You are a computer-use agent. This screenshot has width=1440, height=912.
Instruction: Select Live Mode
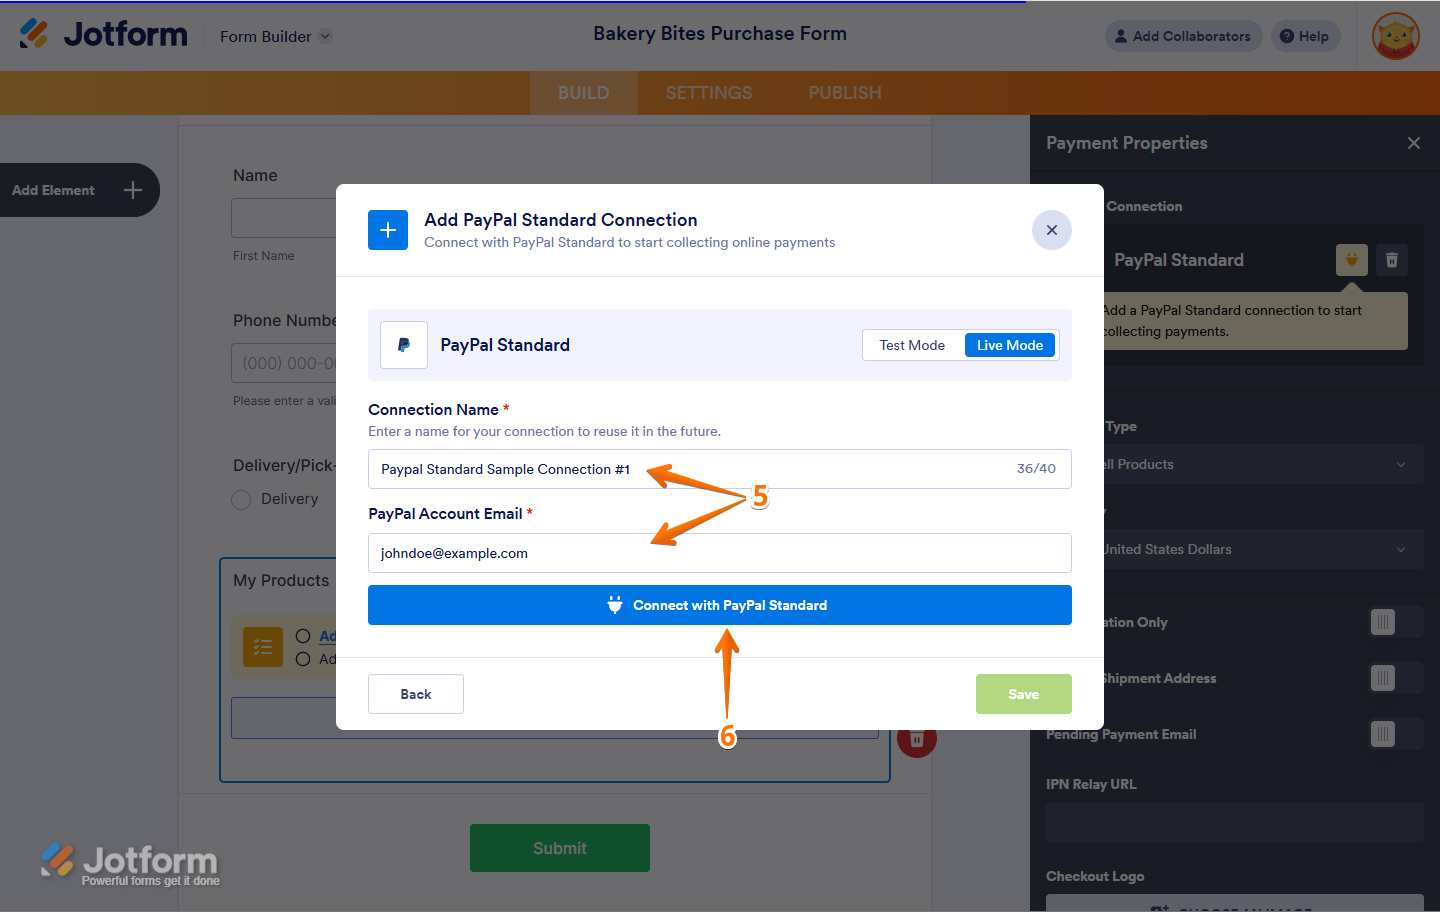click(1009, 345)
